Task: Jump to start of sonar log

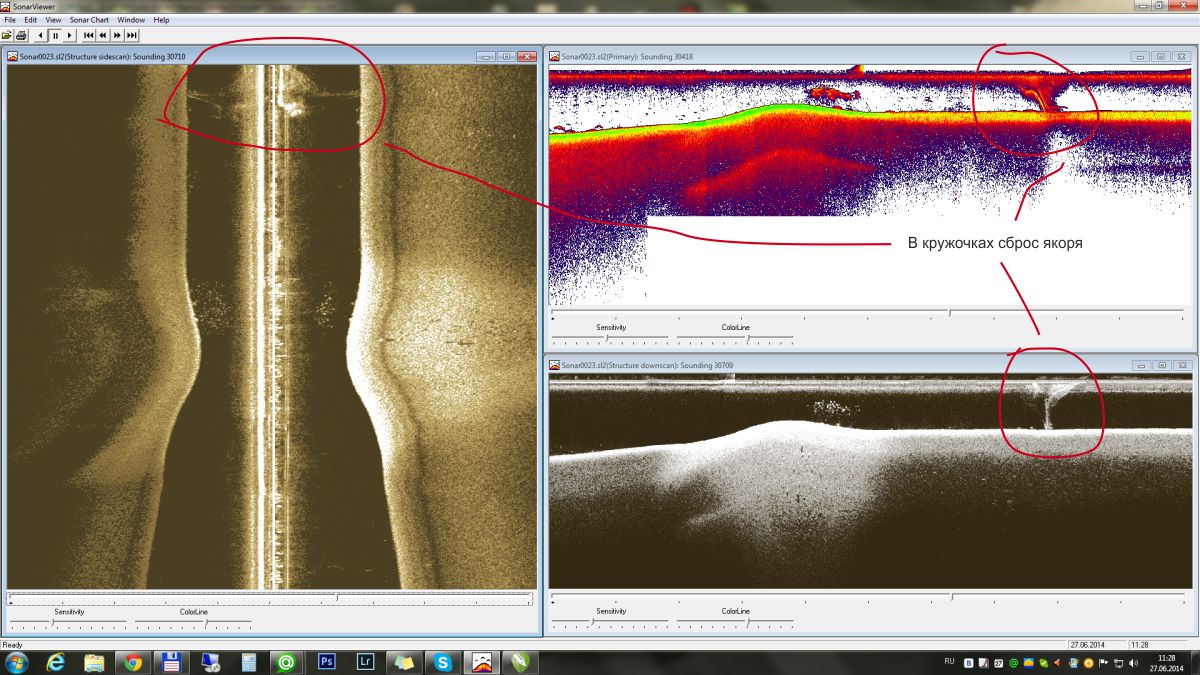Action: [x=89, y=35]
